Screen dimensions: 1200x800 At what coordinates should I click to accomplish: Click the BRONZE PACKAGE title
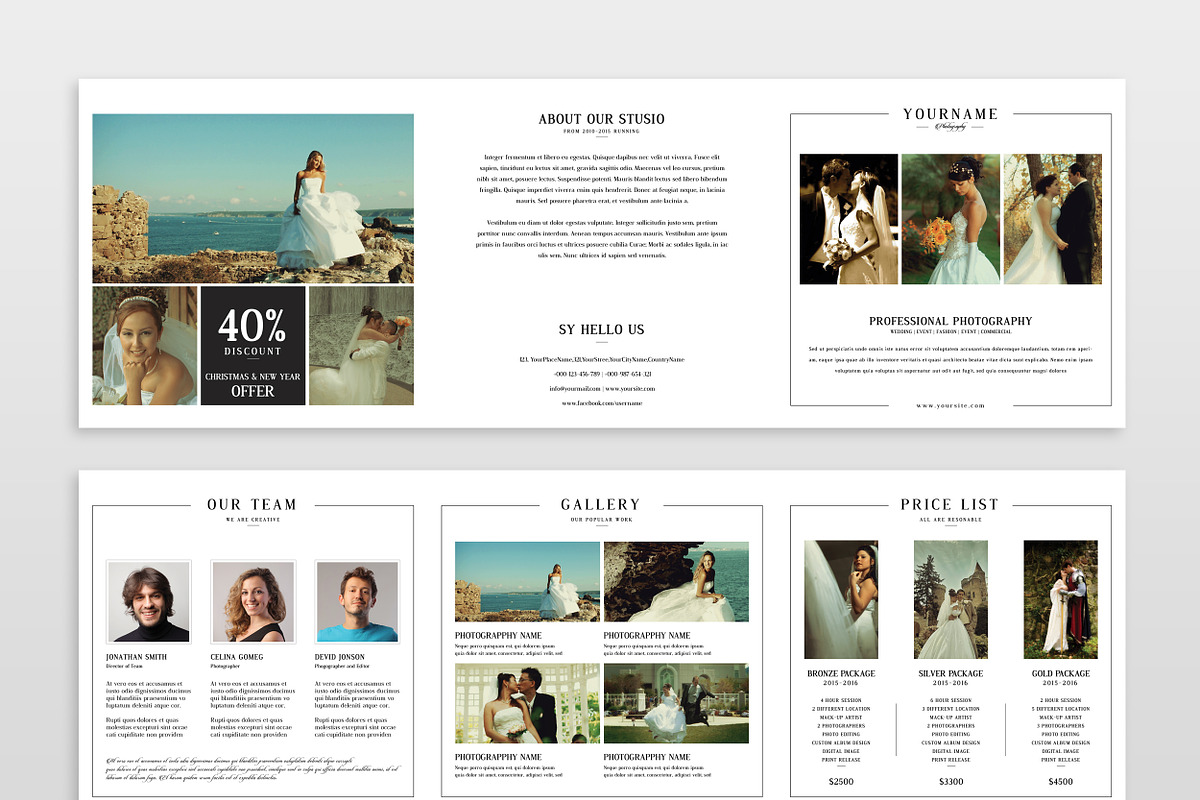point(841,674)
